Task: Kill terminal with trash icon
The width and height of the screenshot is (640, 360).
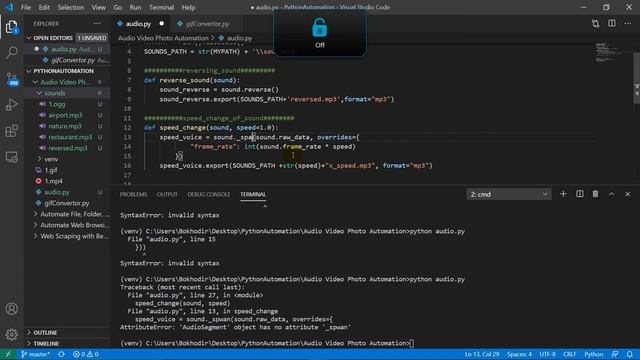Action: (596, 194)
